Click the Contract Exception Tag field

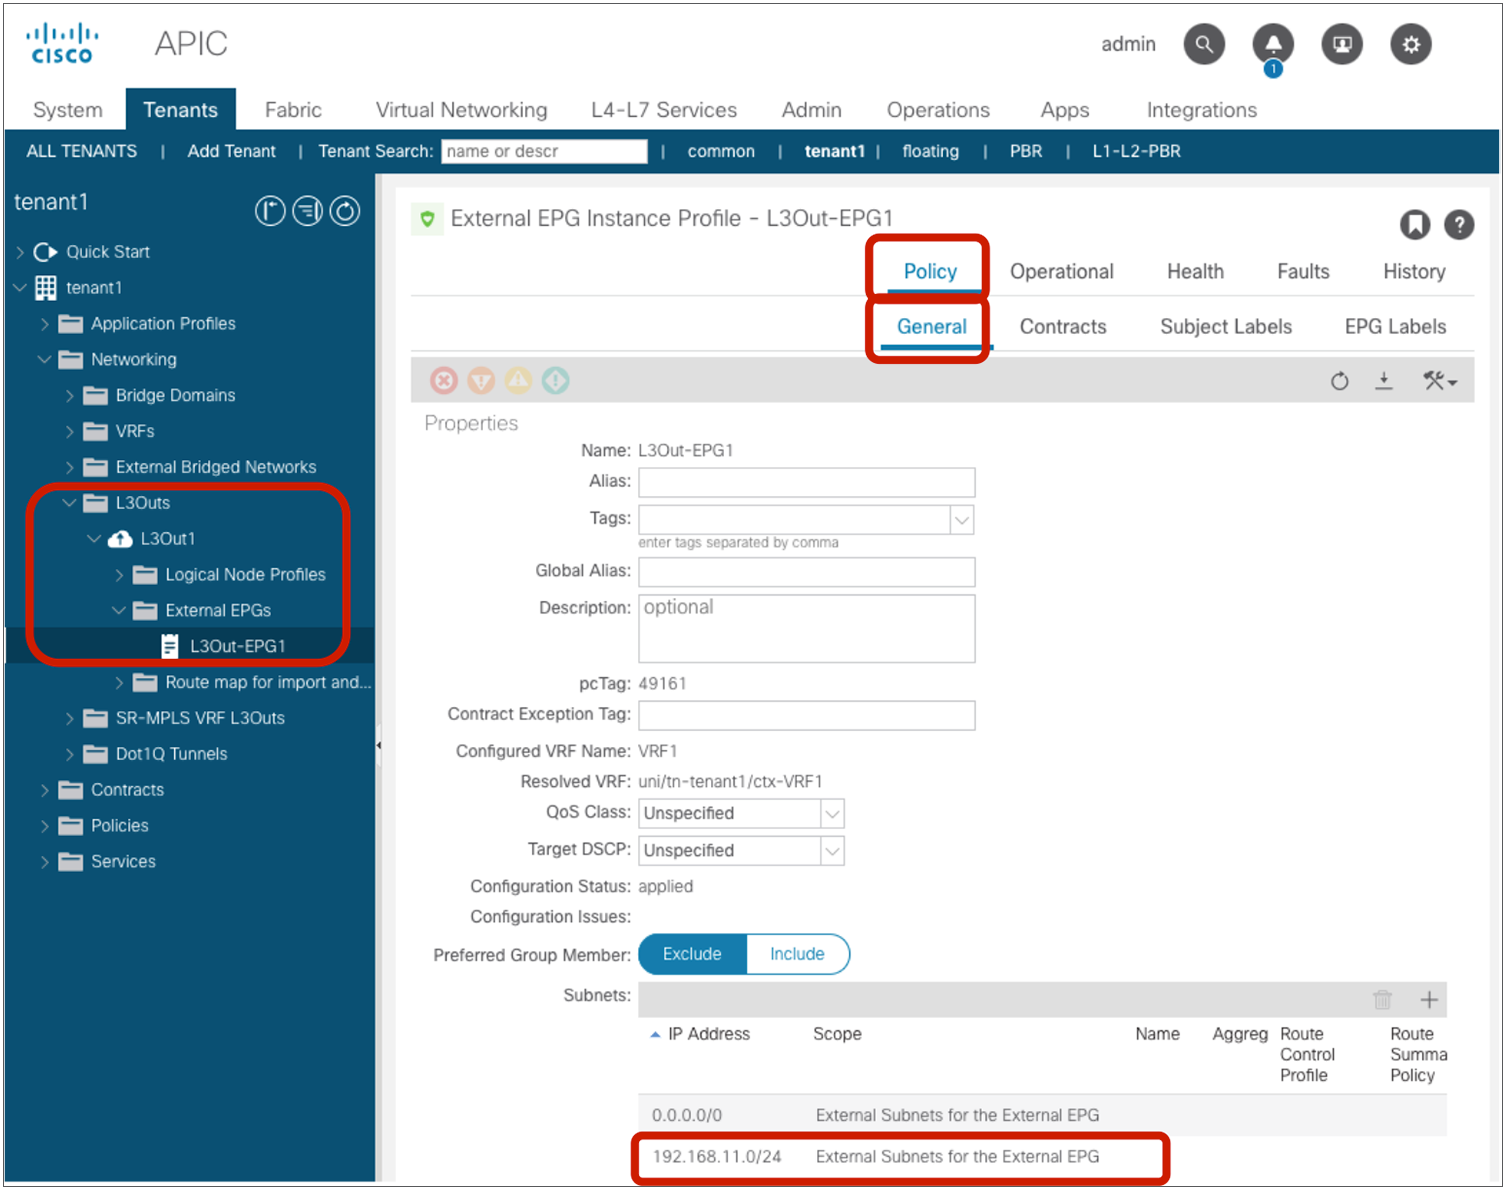(806, 715)
